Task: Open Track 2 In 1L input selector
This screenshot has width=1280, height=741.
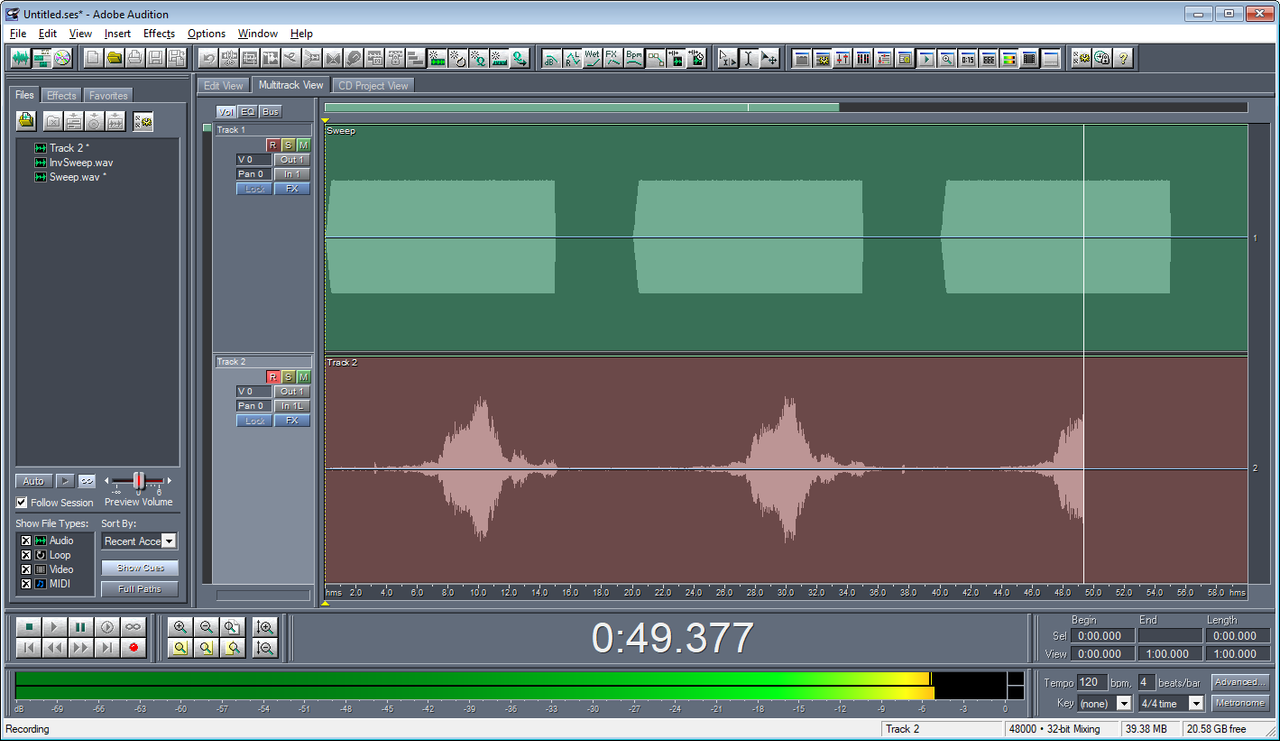Action: pos(292,406)
